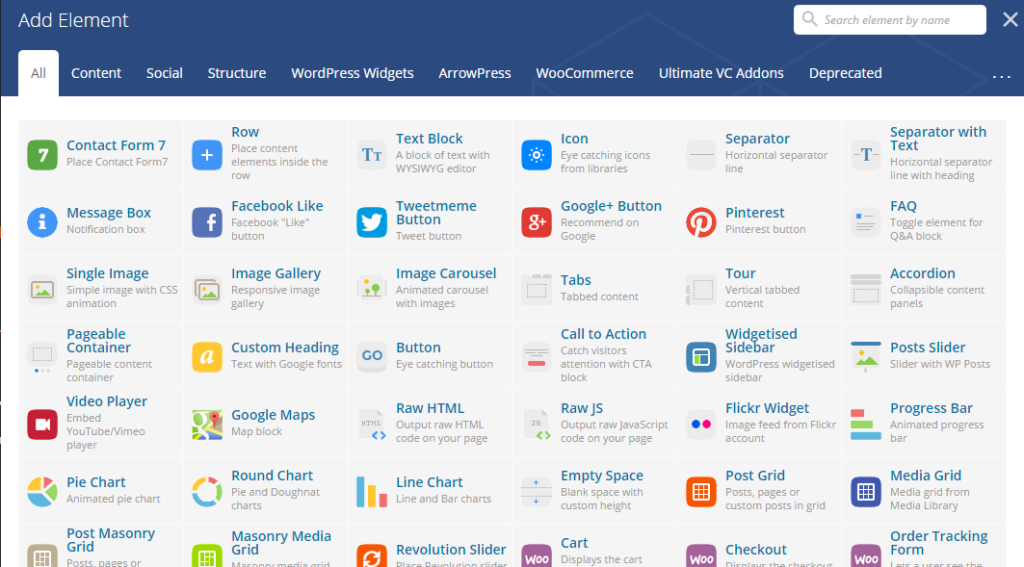Switch to the Social tab
This screenshot has width=1024, height=567.
[x=165, y=73]
